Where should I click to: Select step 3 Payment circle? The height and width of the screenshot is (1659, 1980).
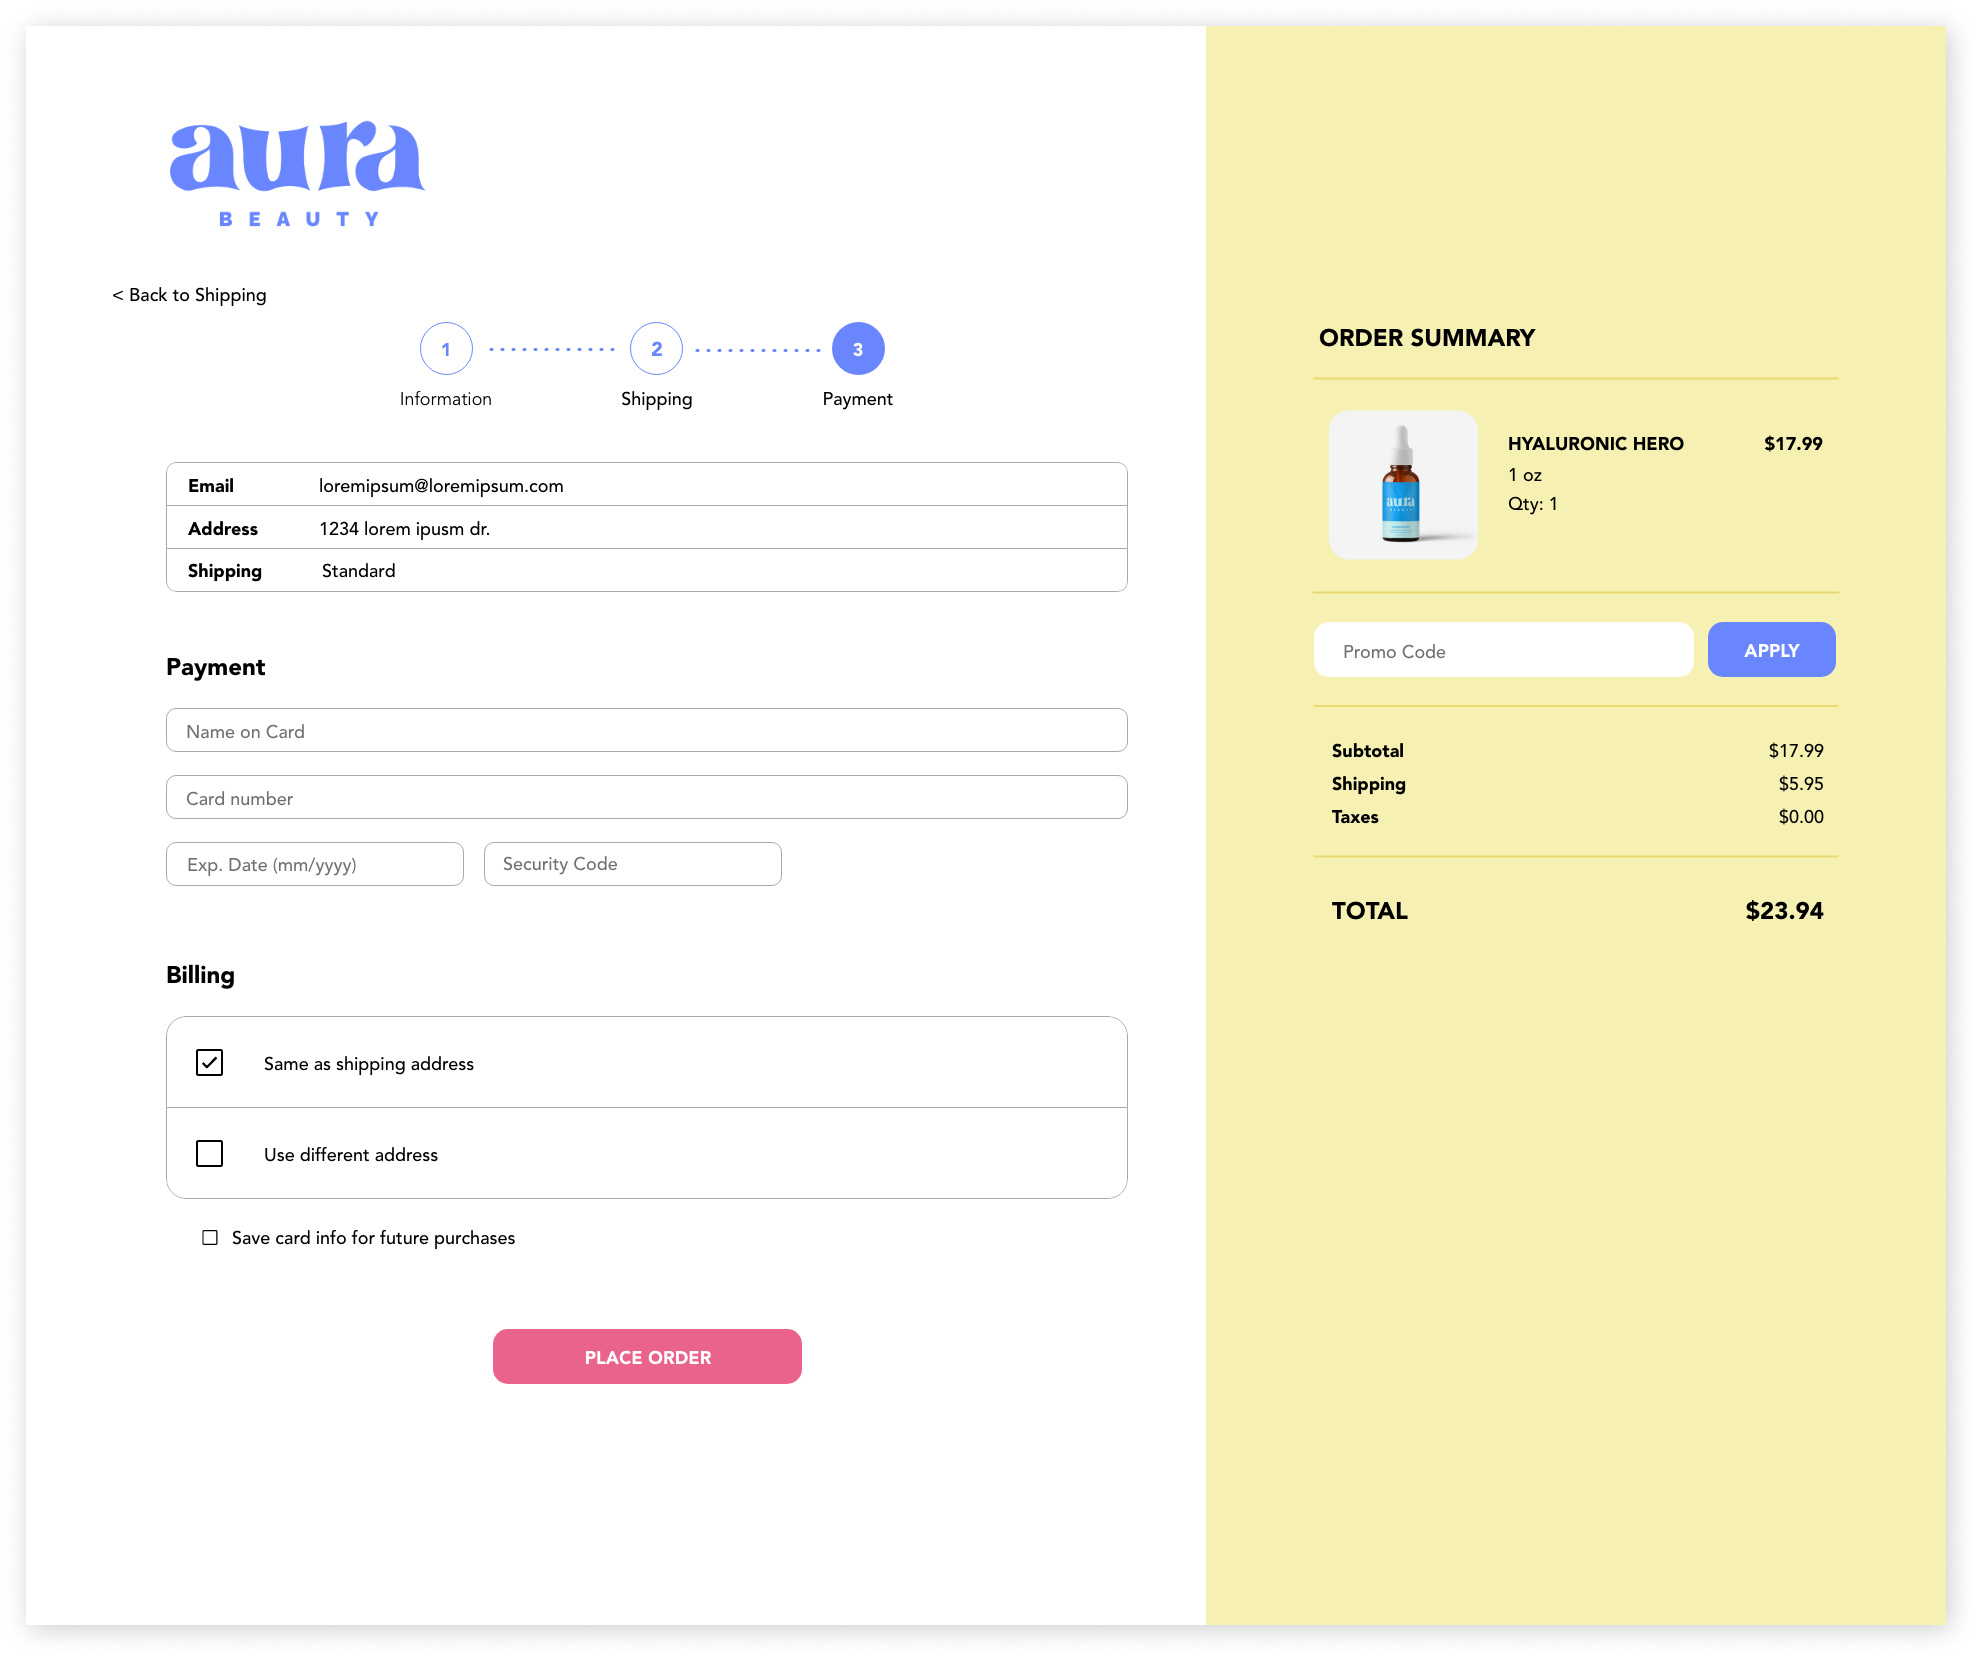[858, 349]
